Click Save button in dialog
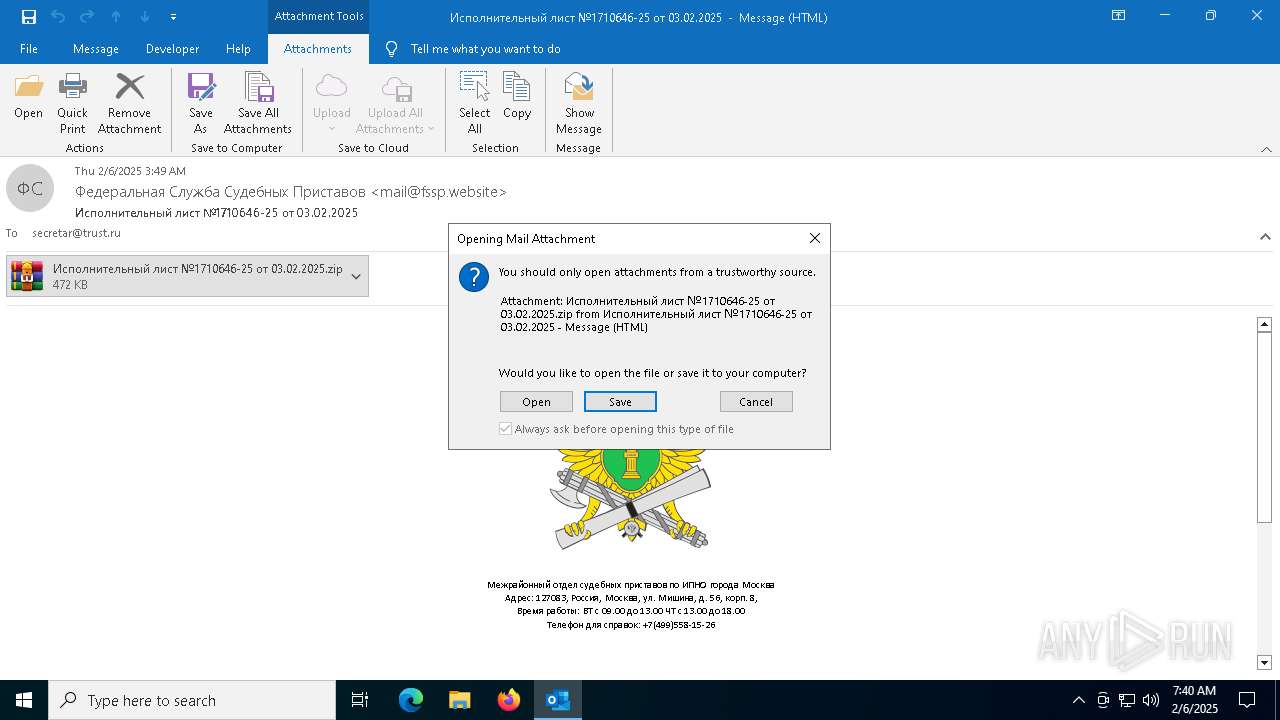The height and width of the screenshot is (720, 1280). [620, 401]
